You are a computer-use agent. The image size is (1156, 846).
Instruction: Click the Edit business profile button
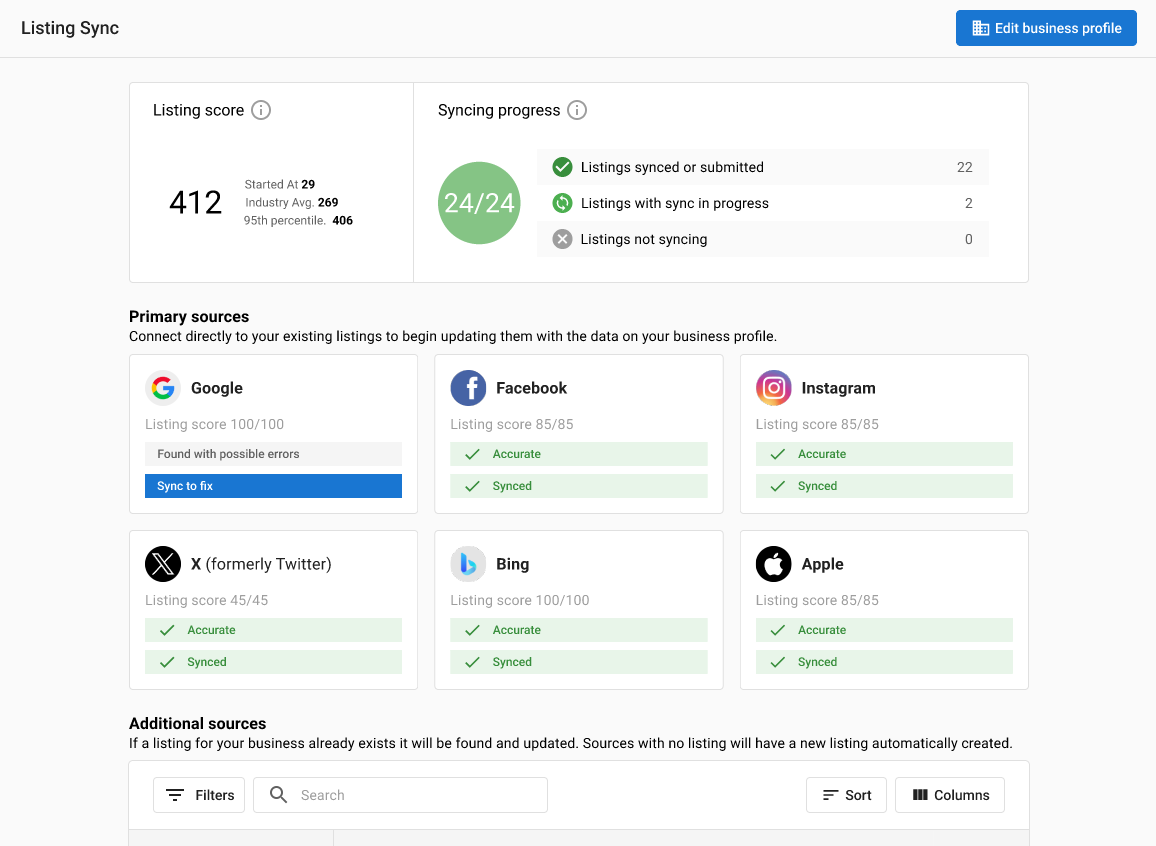point(1046,28)
